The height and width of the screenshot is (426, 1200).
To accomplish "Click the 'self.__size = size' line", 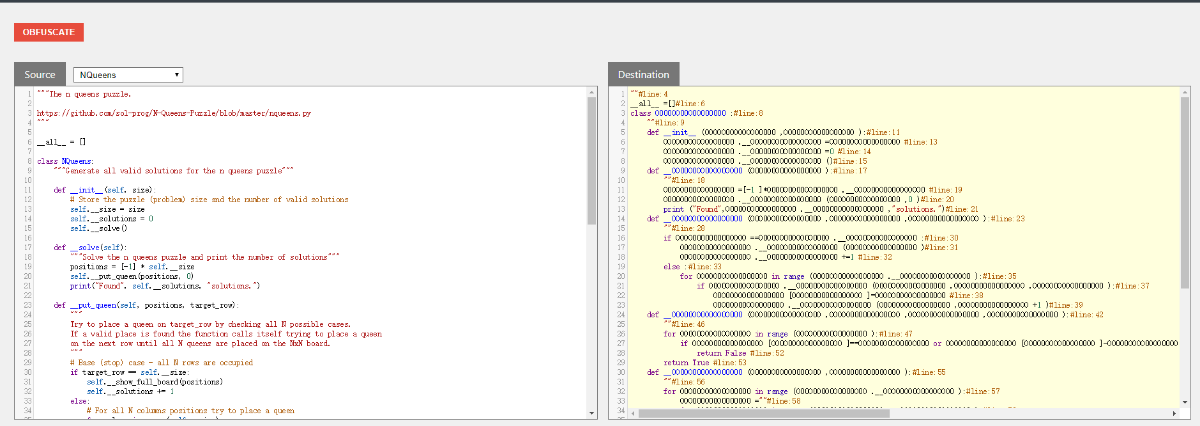I will point(108,207).
